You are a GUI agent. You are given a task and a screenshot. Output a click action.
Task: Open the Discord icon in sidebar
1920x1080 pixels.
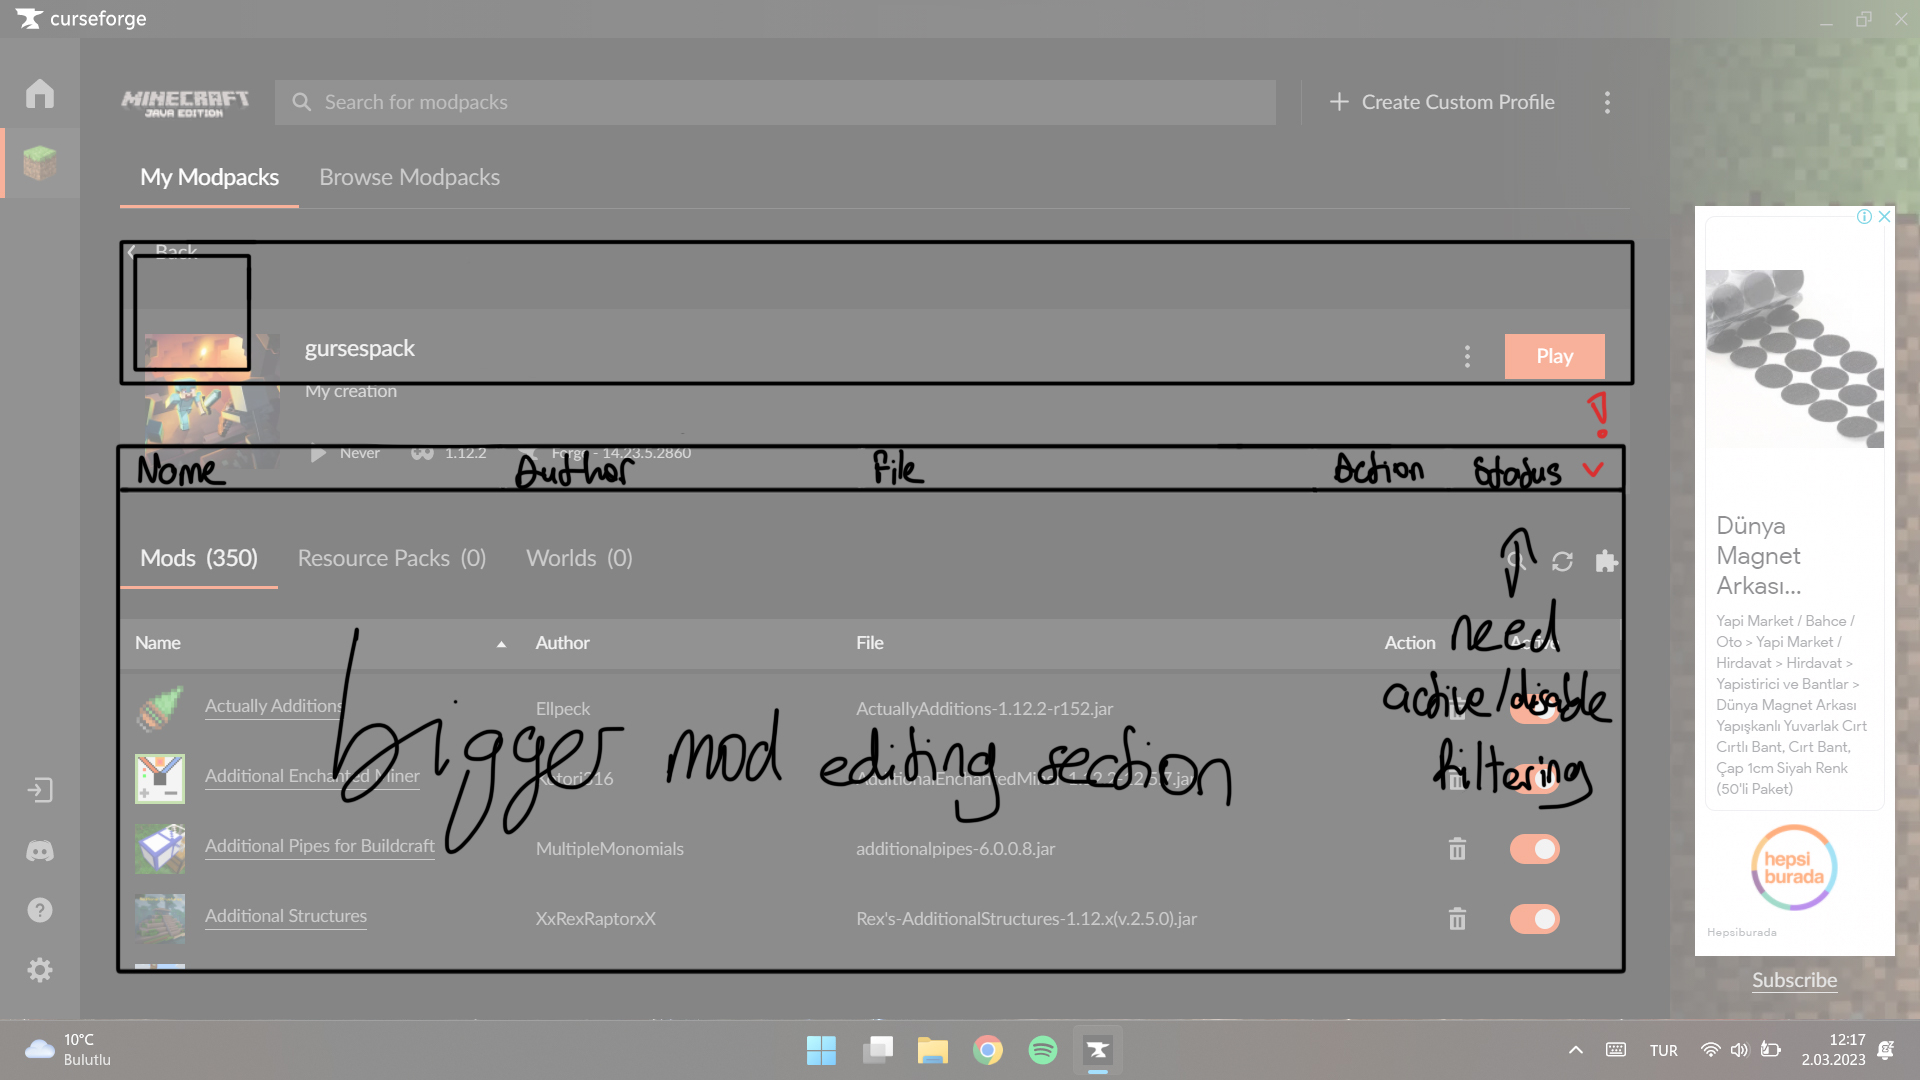coord(40,851)
